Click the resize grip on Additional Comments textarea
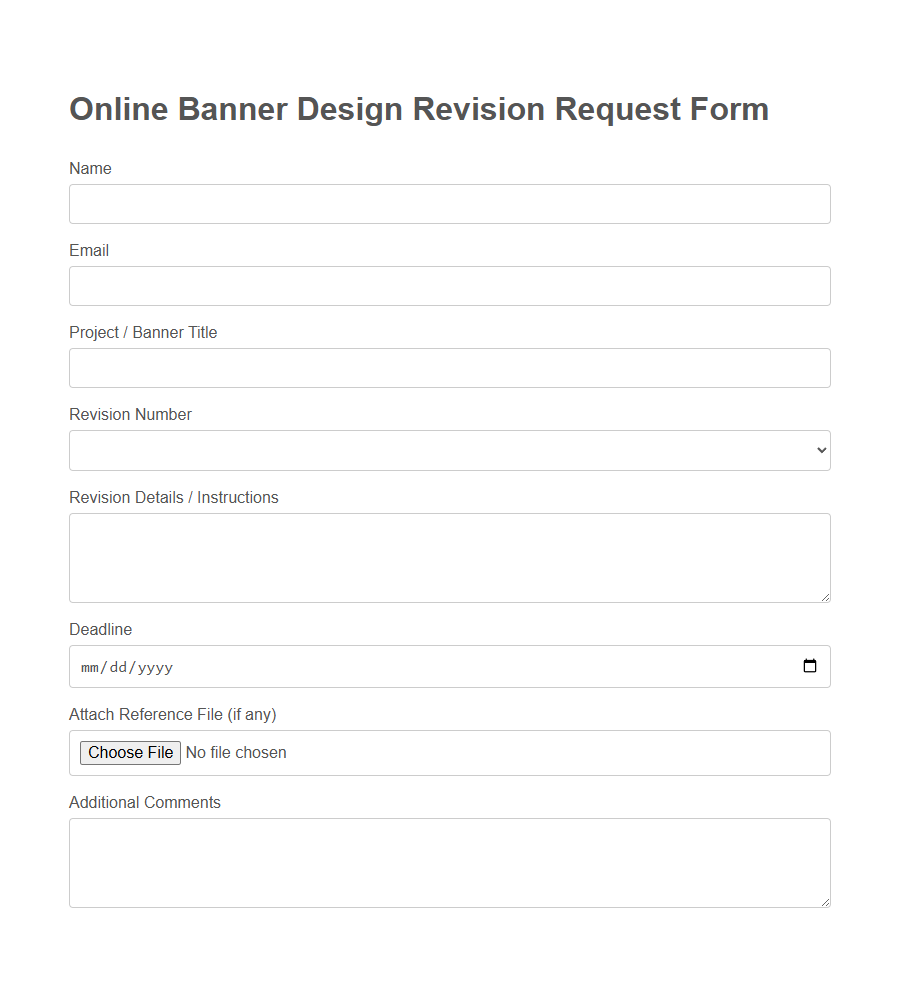Image resolution: width=900 pixels, height=990 pixels. tap(825, 902)
